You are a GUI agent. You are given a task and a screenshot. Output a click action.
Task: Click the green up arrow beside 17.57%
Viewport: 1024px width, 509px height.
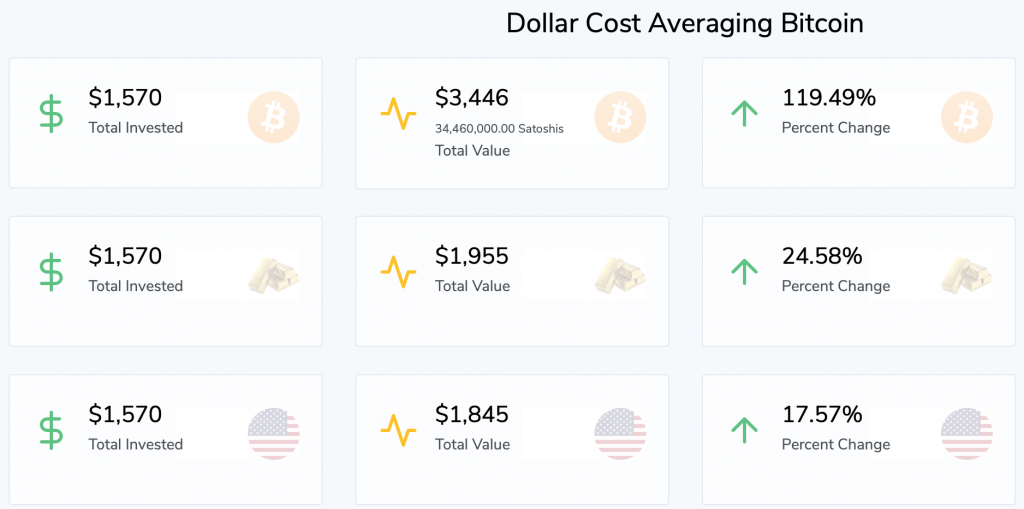pos(744,430)
